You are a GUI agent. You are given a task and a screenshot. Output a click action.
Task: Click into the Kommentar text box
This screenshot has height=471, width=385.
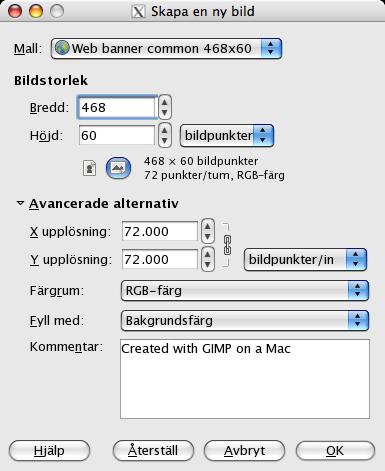click(x=245, y=379)
